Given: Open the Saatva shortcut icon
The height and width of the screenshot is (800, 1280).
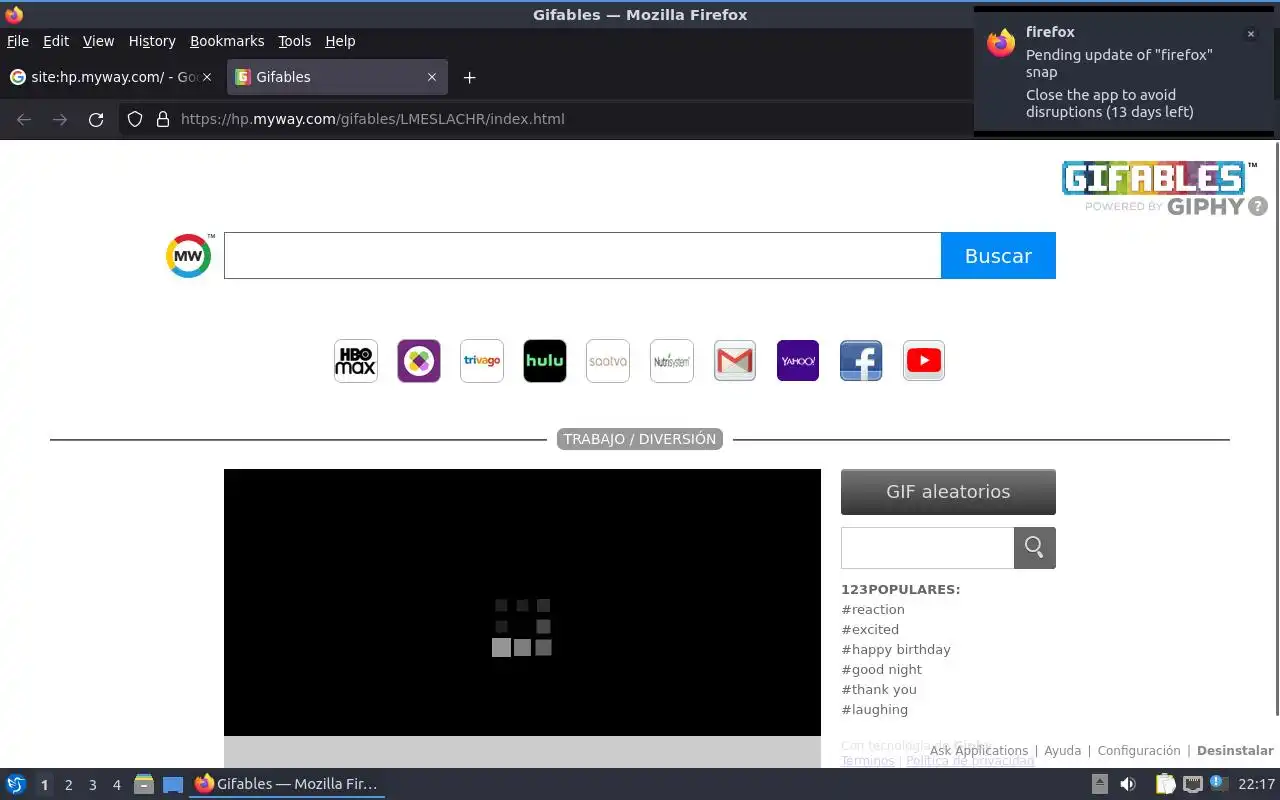Looking at the screenshot, I should click(x=608, y=361).
